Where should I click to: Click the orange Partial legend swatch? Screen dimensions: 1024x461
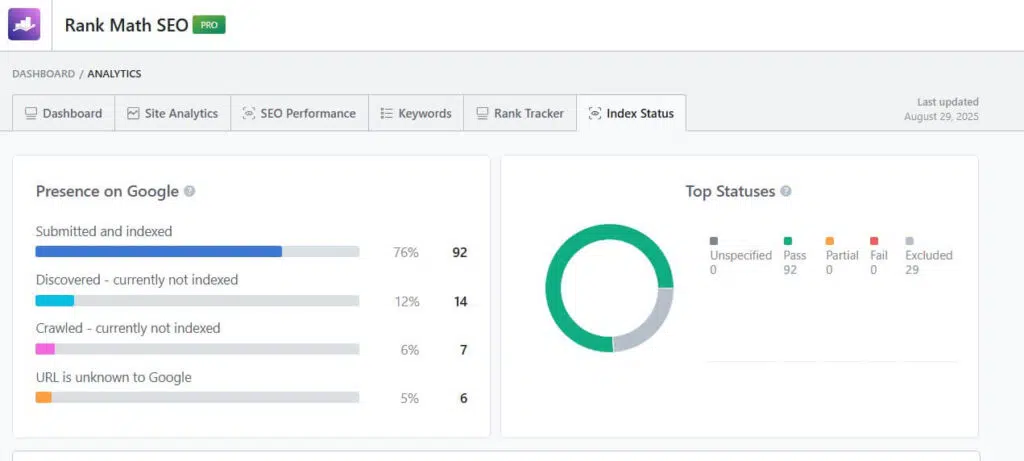click(830, 241)
